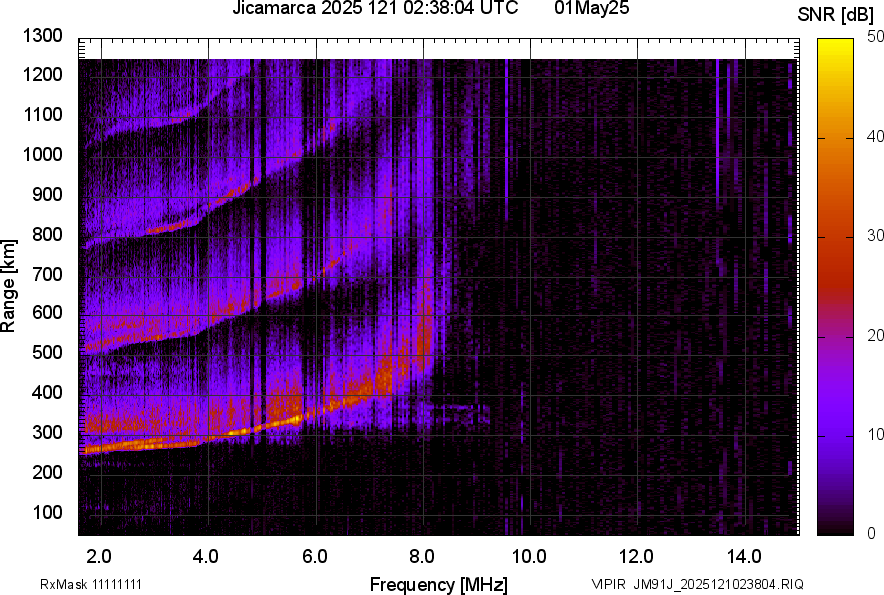Click the range tick label 700
This screenshot has height=595, width=884.
pyautogui.click(x=47, y=274)
